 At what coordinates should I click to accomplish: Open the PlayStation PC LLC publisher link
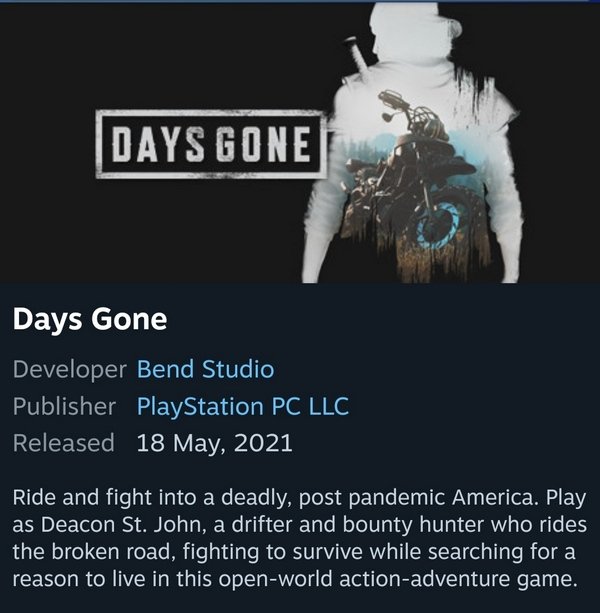coord(243,407)
